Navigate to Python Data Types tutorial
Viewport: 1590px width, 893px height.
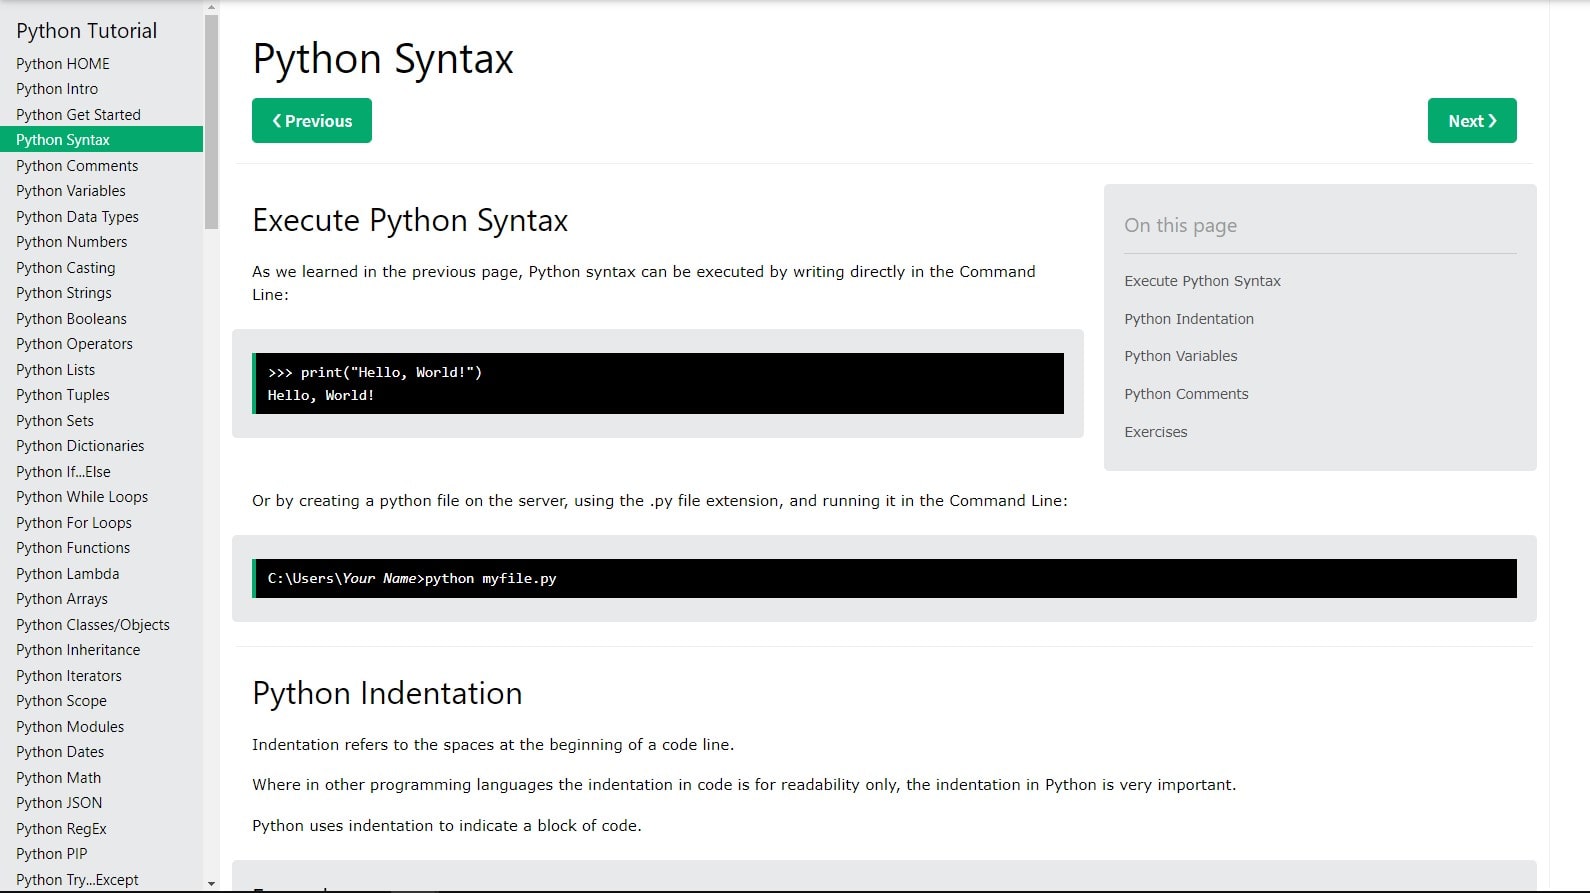[x=77, y=217]
